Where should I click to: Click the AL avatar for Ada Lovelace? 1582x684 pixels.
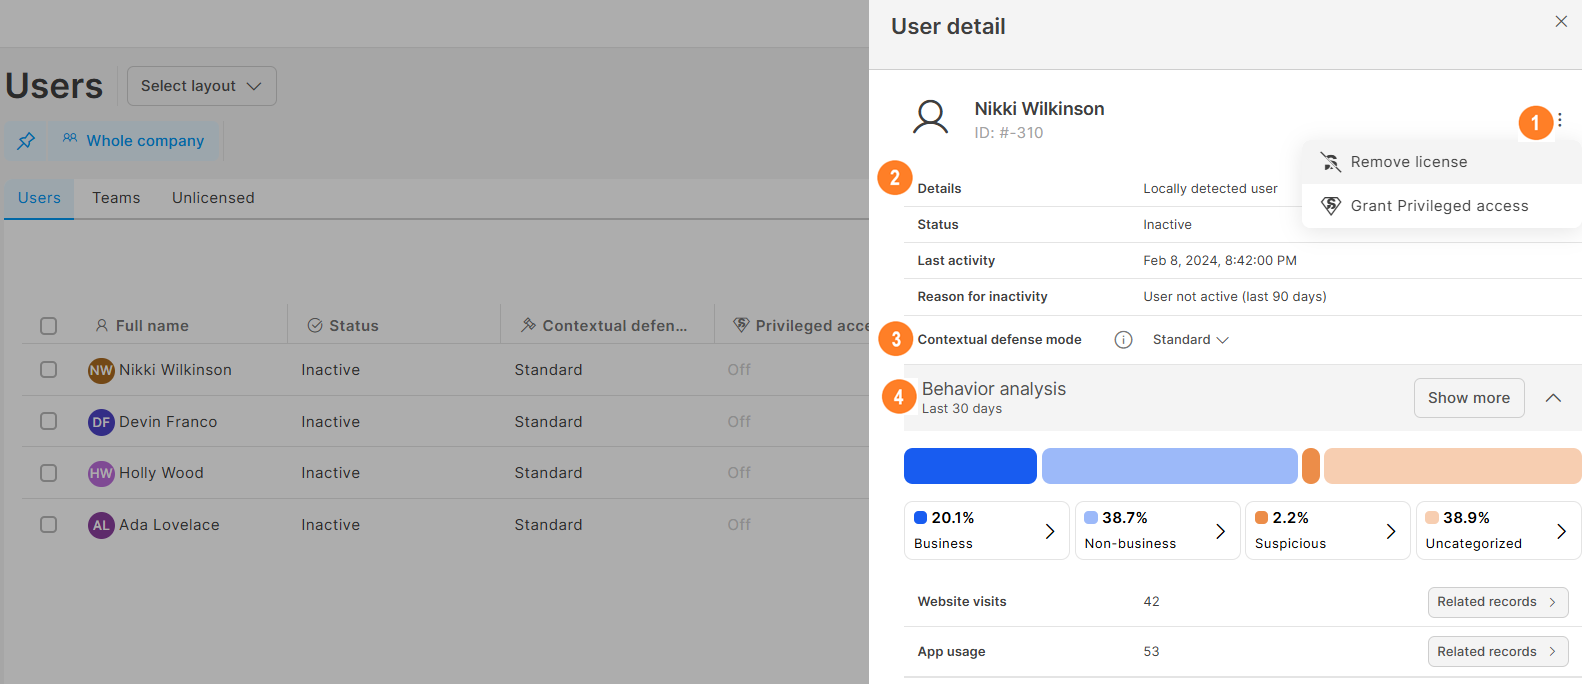tap(101, 525)
